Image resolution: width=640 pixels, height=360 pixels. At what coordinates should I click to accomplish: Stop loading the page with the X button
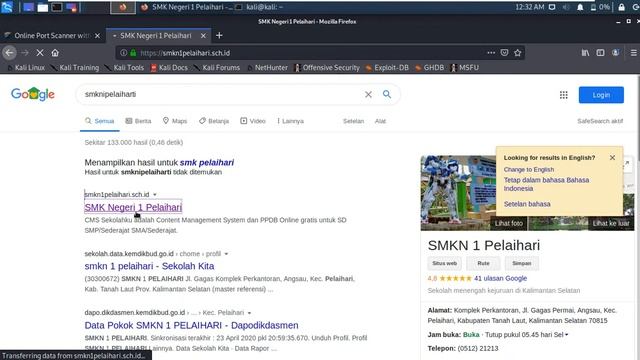(40, 53)
